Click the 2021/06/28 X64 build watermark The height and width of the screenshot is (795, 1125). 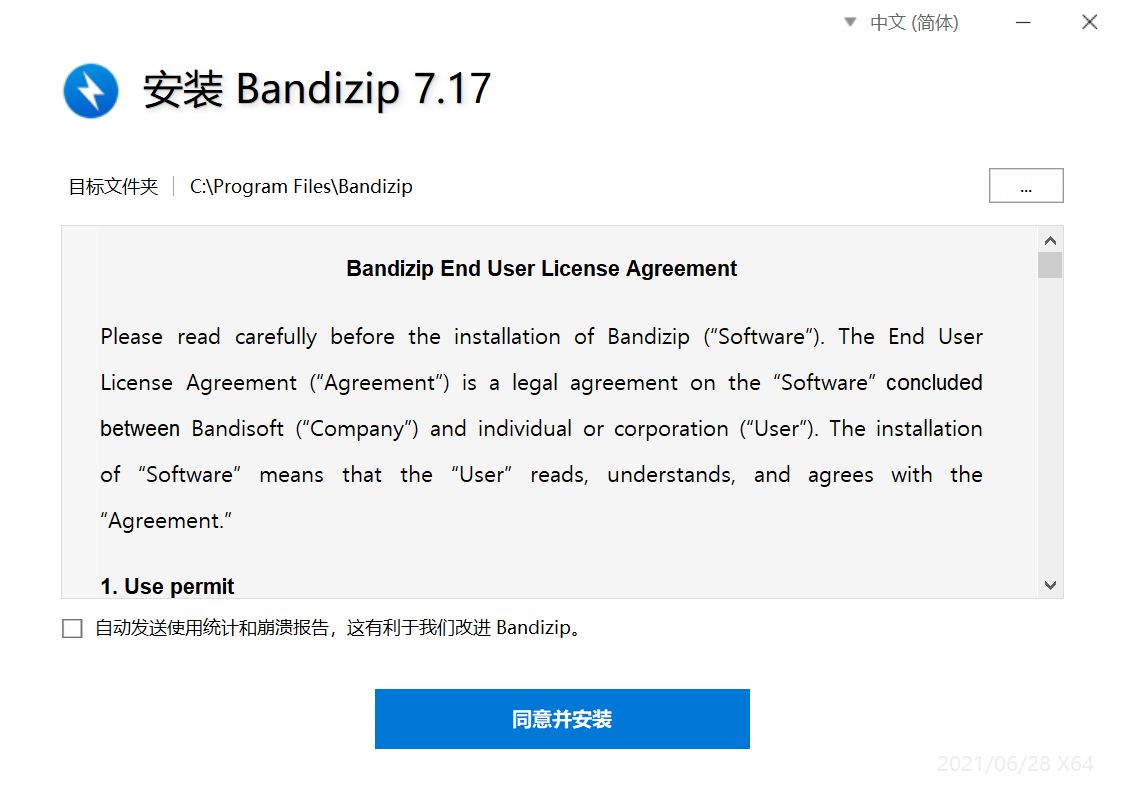point(1015,764)
